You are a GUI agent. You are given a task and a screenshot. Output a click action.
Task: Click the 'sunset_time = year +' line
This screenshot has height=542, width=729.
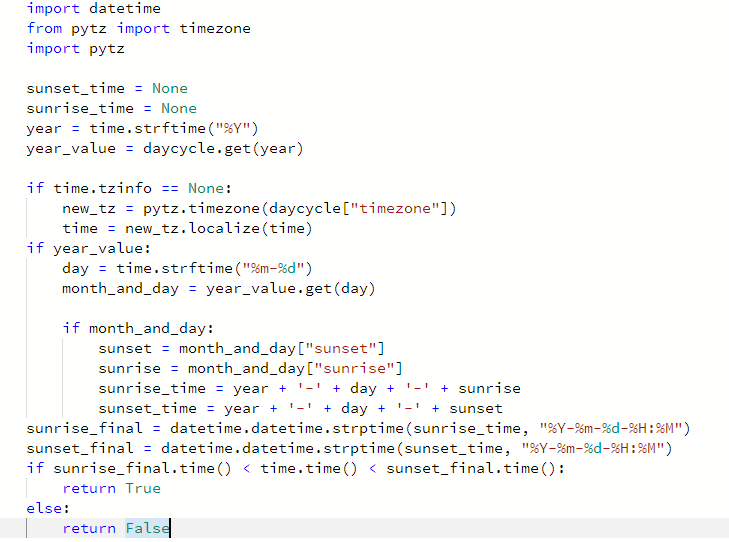point(300,408)
